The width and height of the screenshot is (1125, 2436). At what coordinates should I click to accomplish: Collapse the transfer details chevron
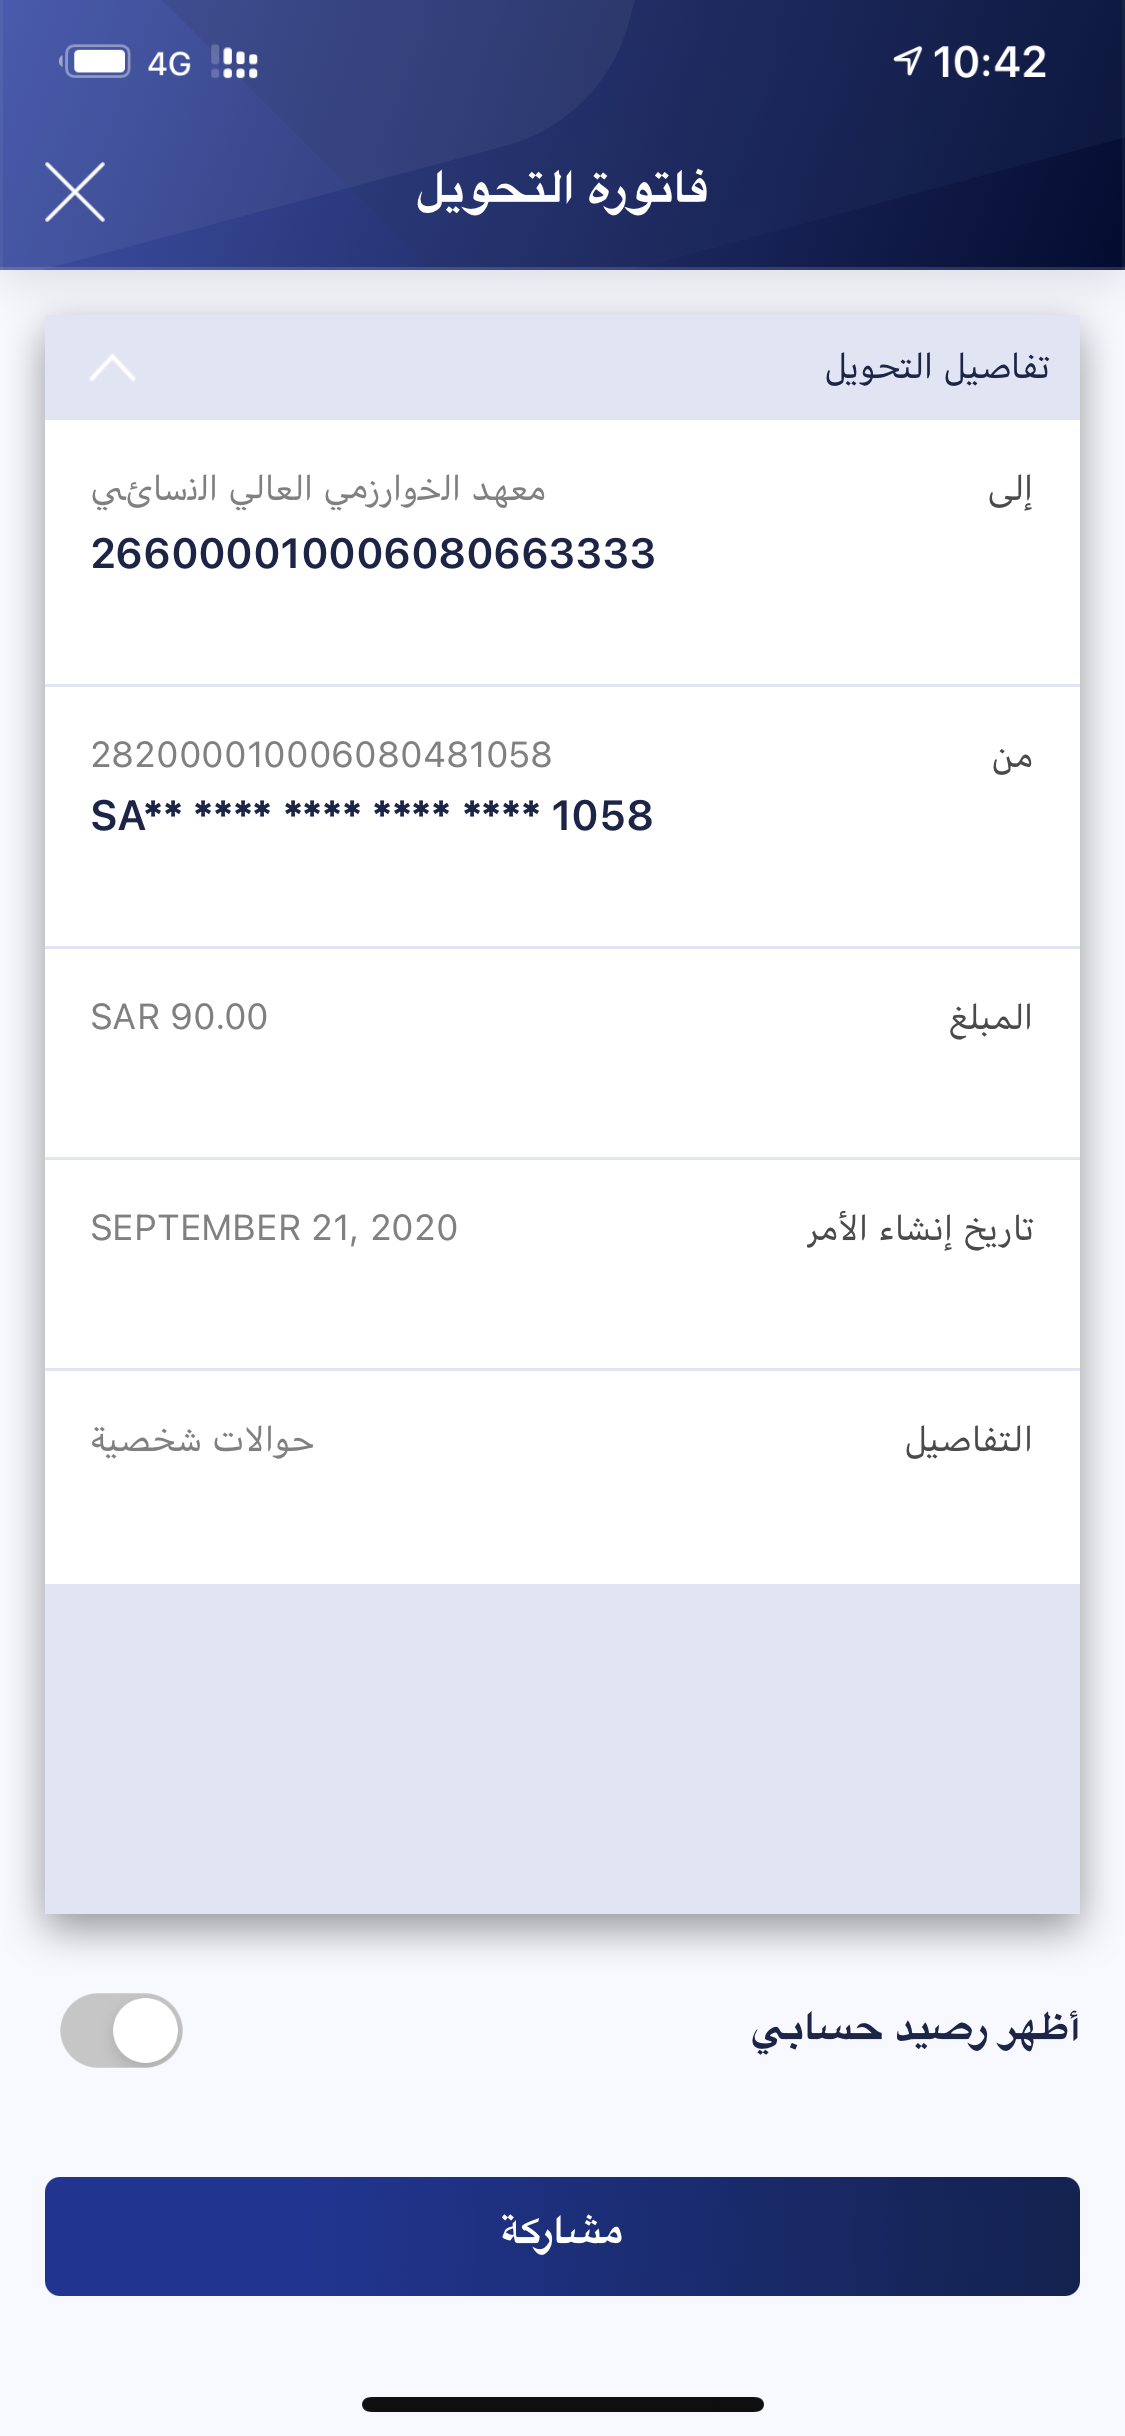(112, 368)
